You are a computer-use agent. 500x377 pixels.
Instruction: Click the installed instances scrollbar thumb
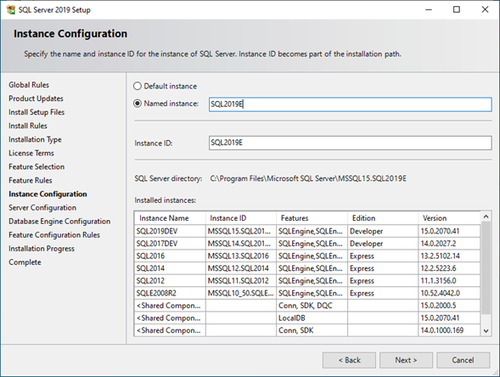coord(486,268)
